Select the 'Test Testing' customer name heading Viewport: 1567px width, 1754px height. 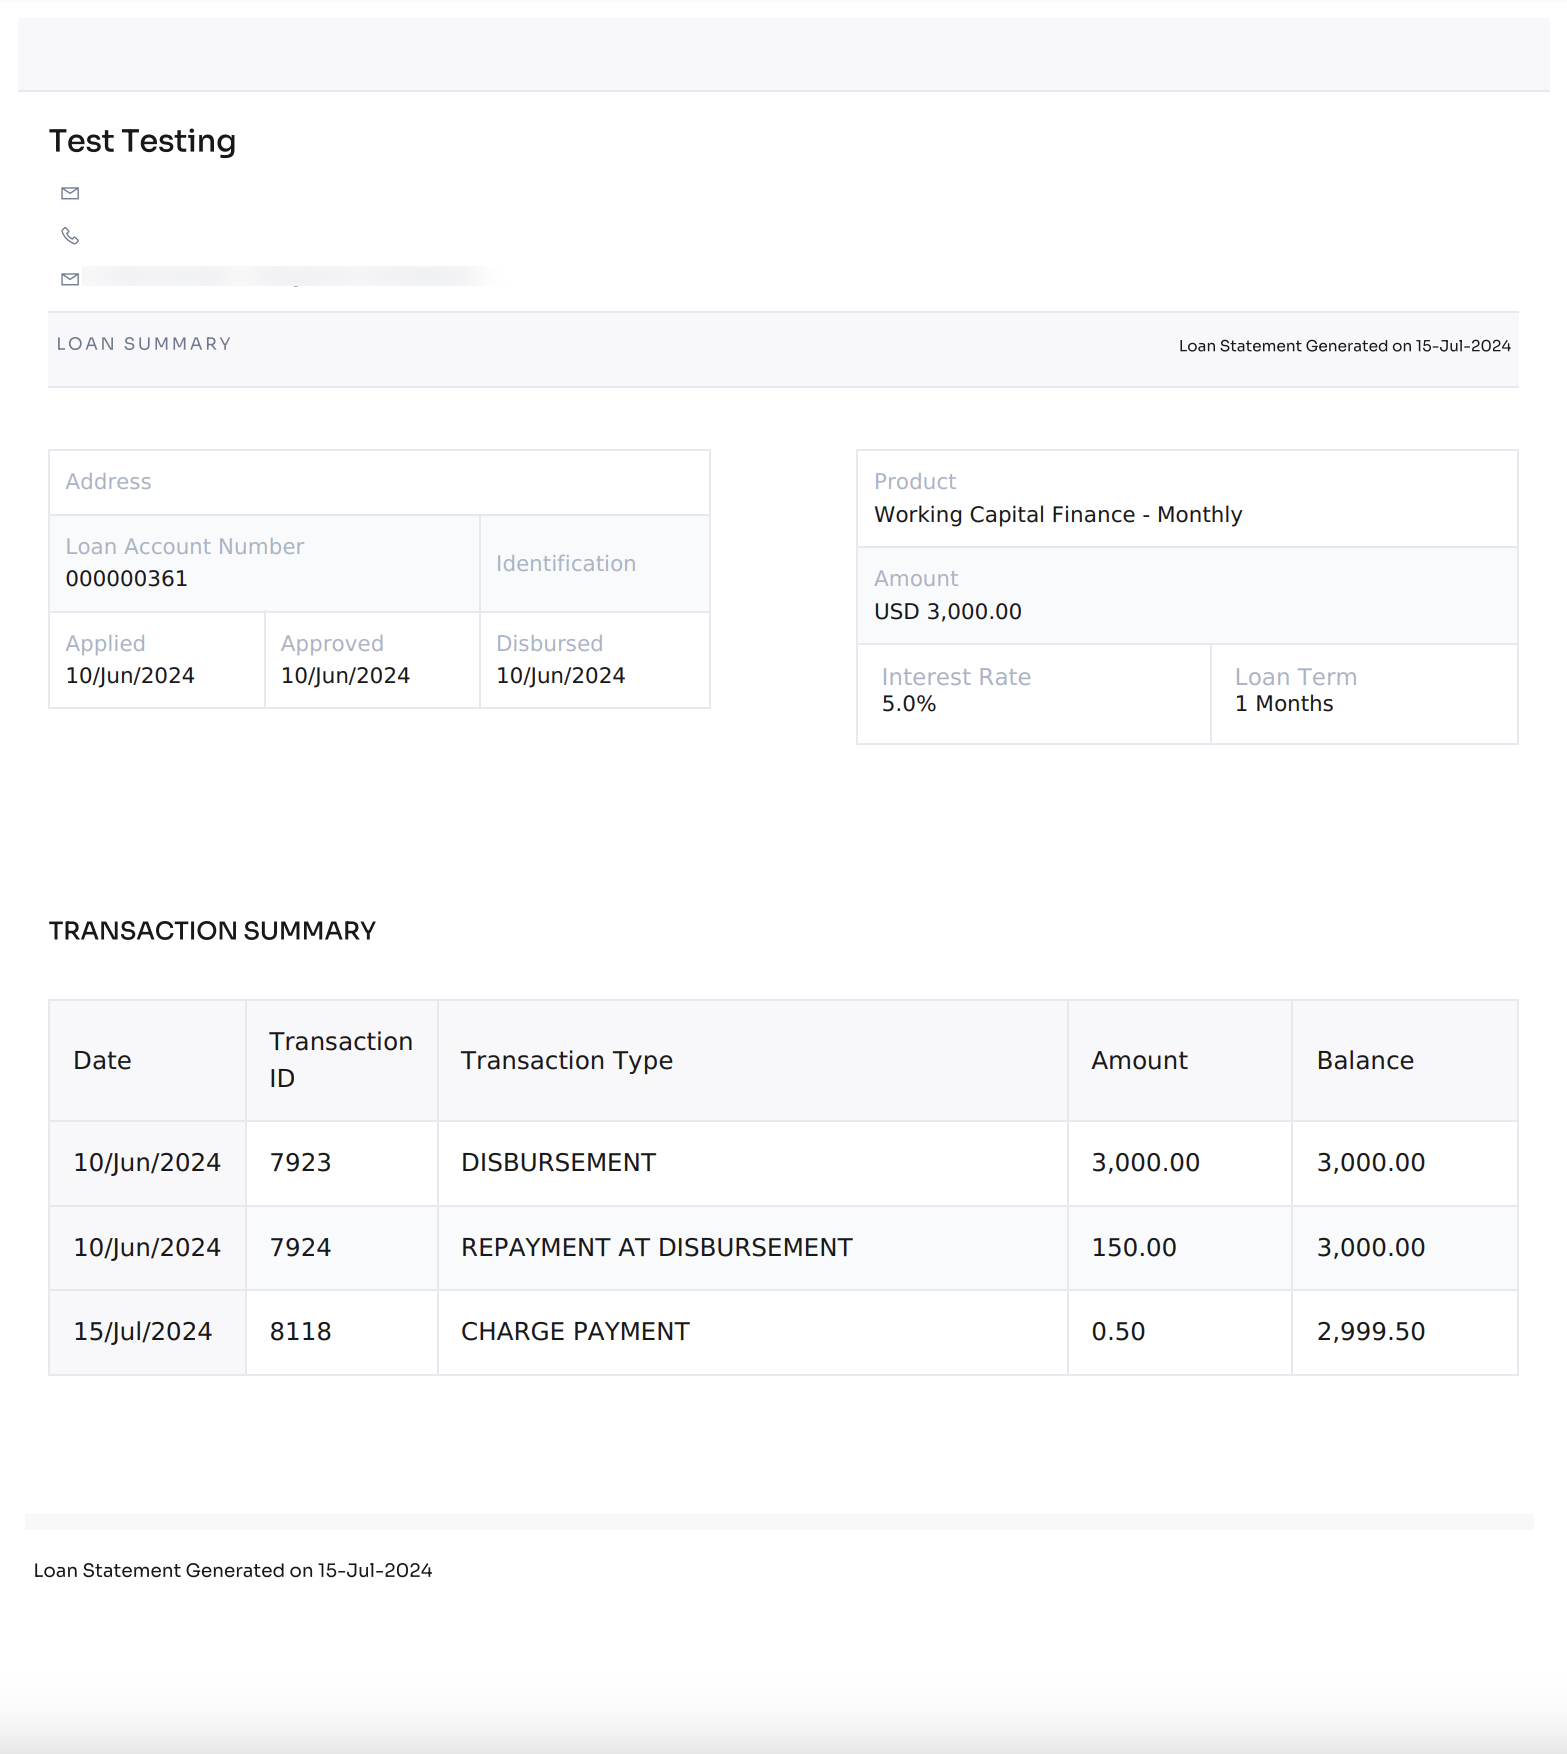pos(142,141)
